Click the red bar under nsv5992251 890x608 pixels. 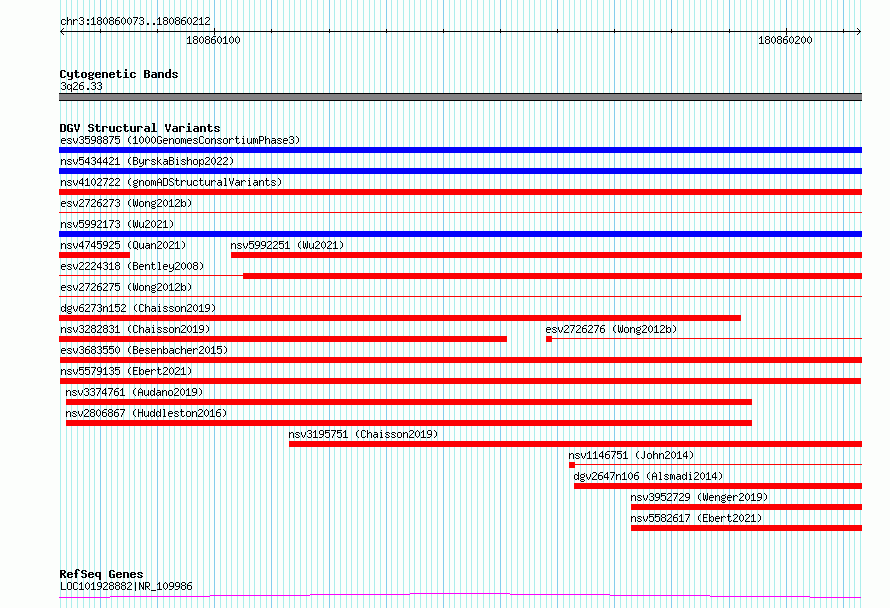[x=547, y=255]
